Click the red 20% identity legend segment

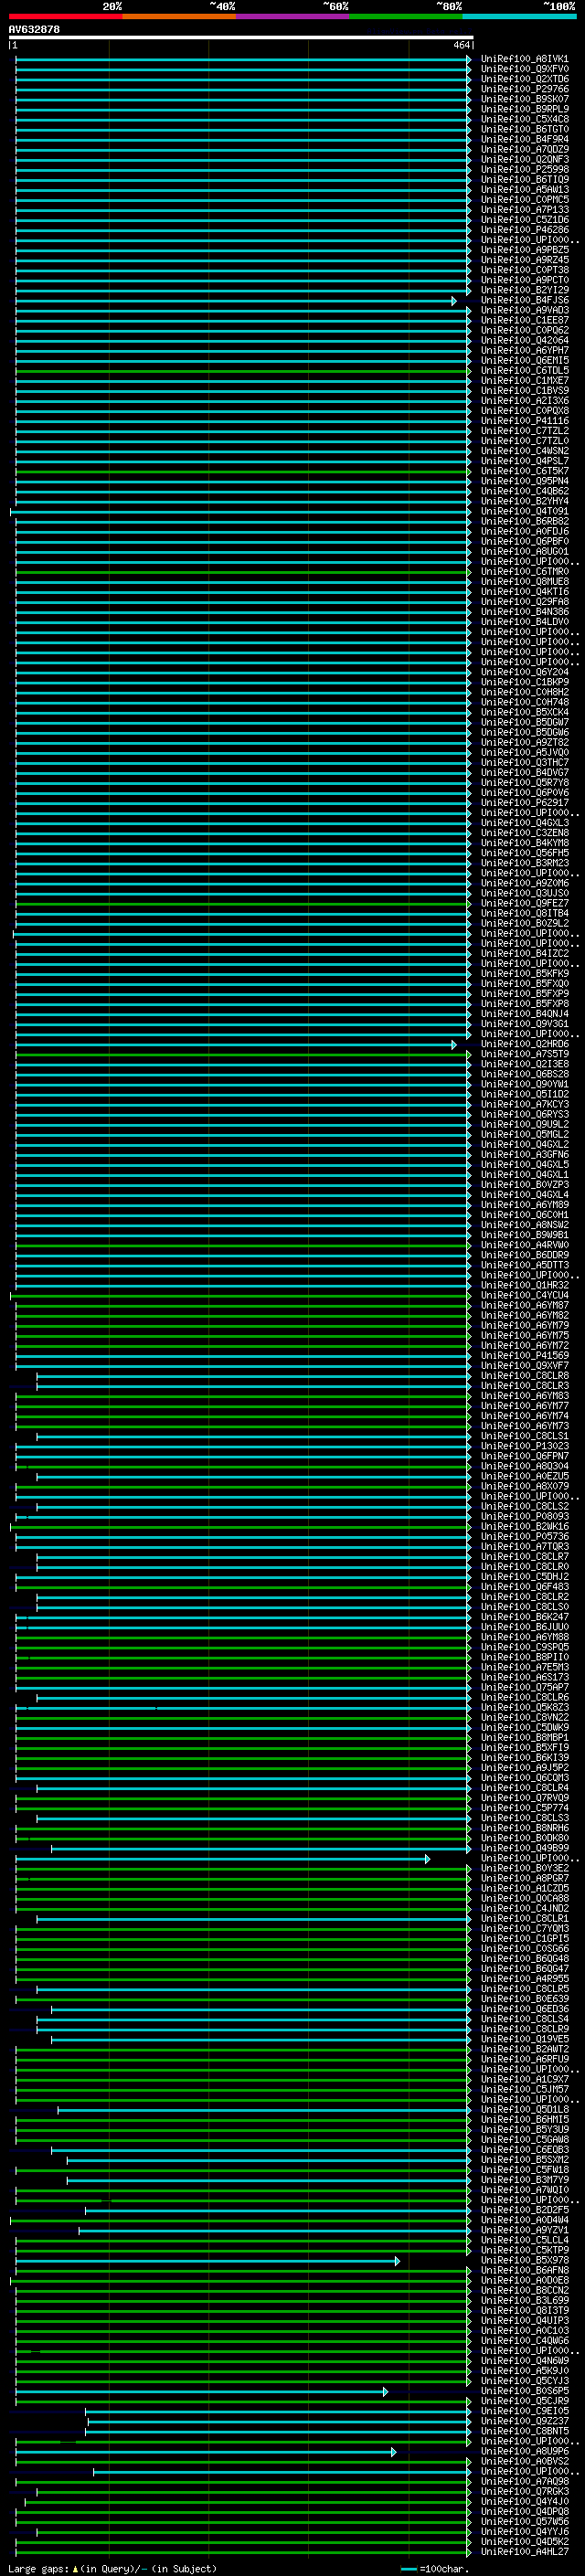[65, 16]
